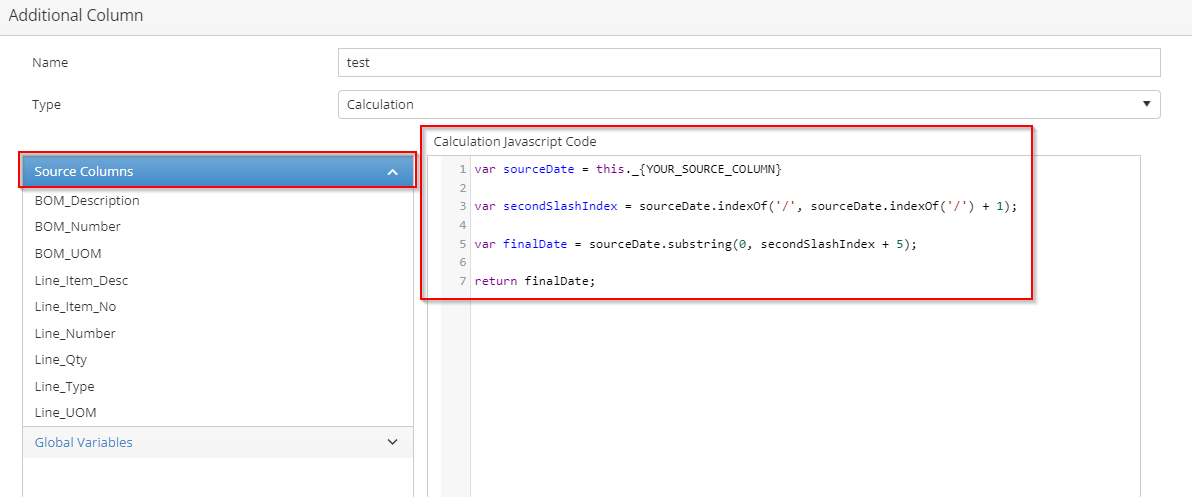1192x497 pixels.
Task: Click the return finalDate code line
Action: pos(535,281)
